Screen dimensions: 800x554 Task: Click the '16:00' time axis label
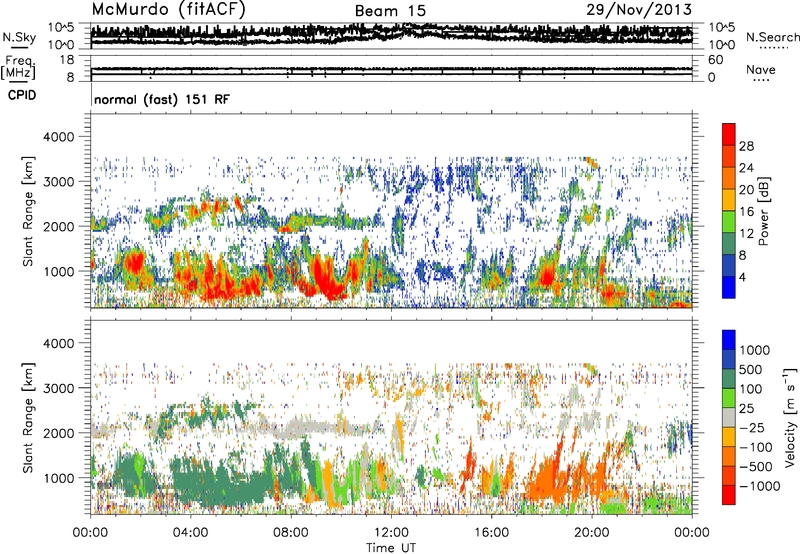491,533
